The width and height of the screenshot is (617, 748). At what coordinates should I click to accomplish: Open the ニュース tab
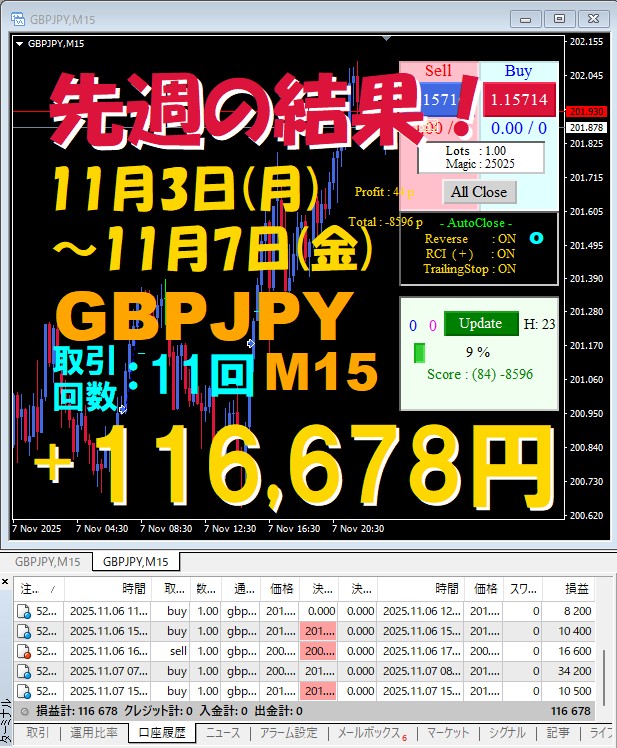tap(223, 733)
